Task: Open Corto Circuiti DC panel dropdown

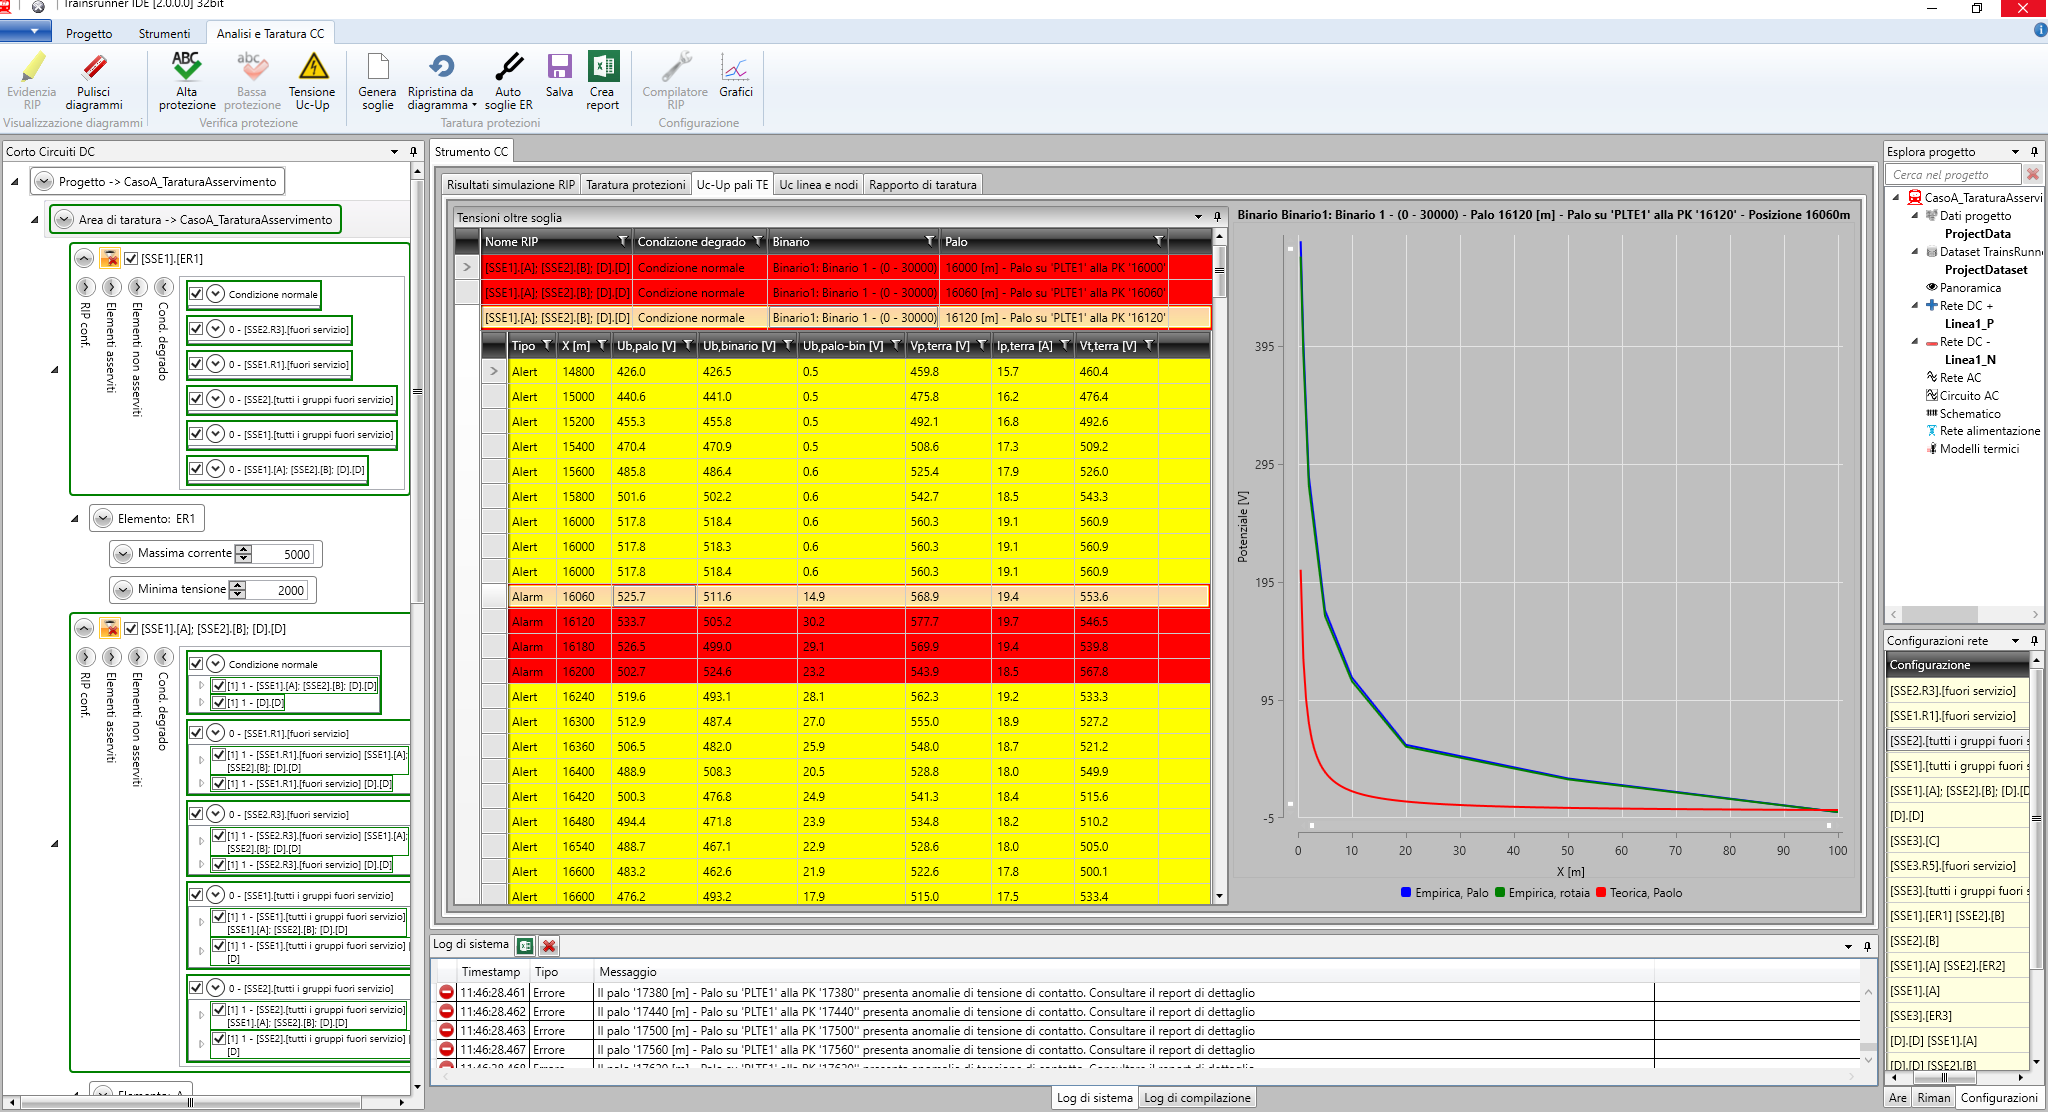Action: tap(394, 151)
